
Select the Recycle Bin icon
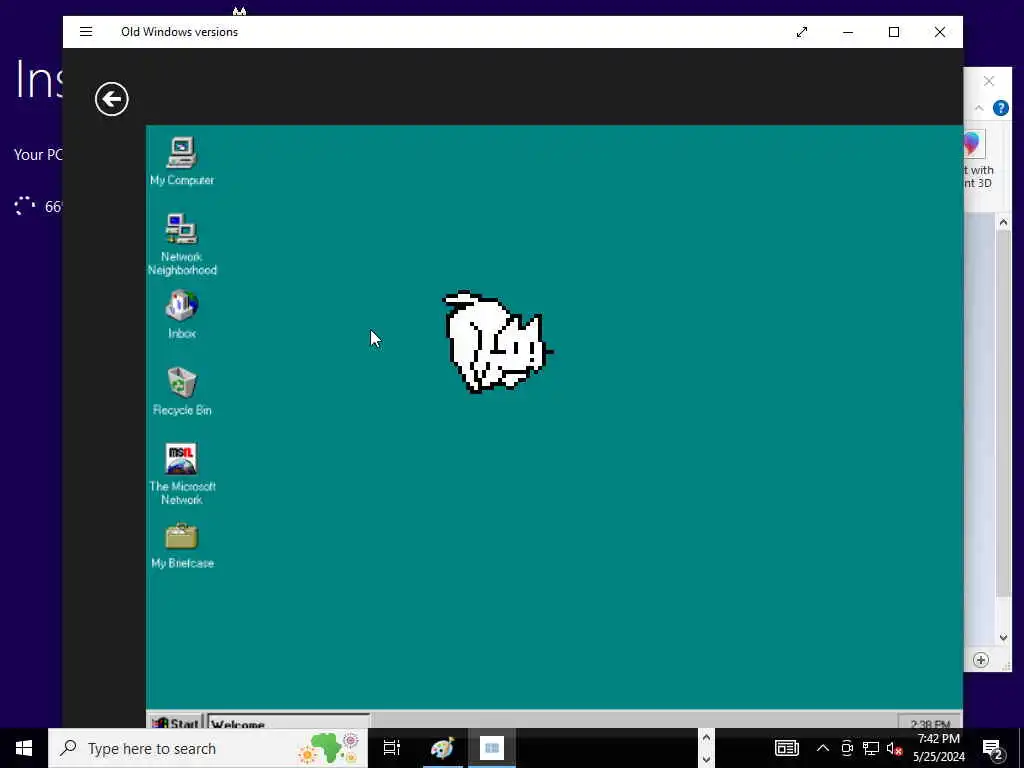(182, 391)
